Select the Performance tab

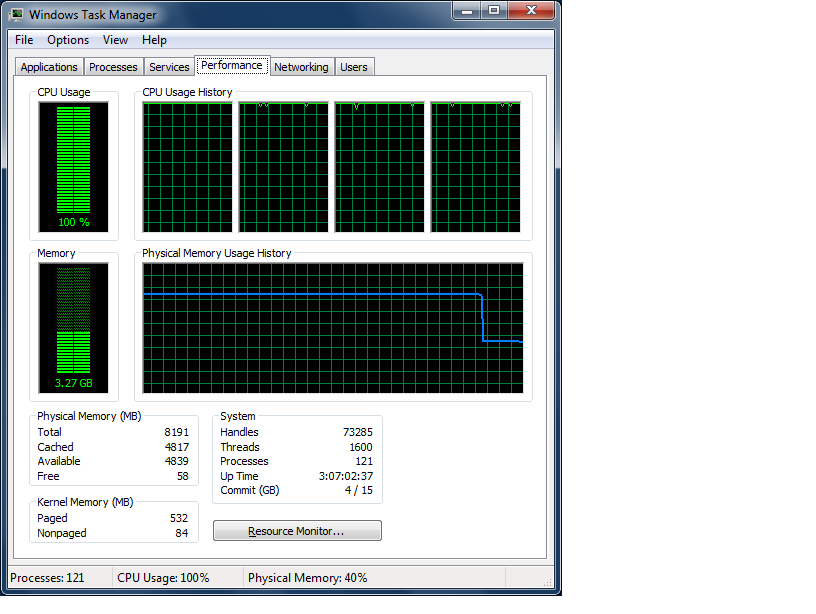(x=232, y=66)
